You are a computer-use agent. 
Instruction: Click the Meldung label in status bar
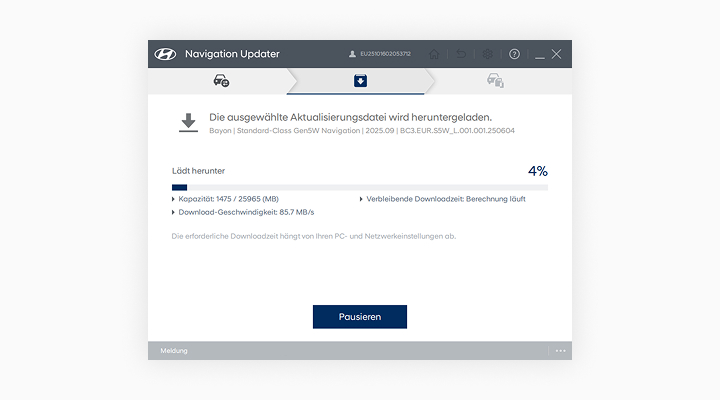point(174,351)
